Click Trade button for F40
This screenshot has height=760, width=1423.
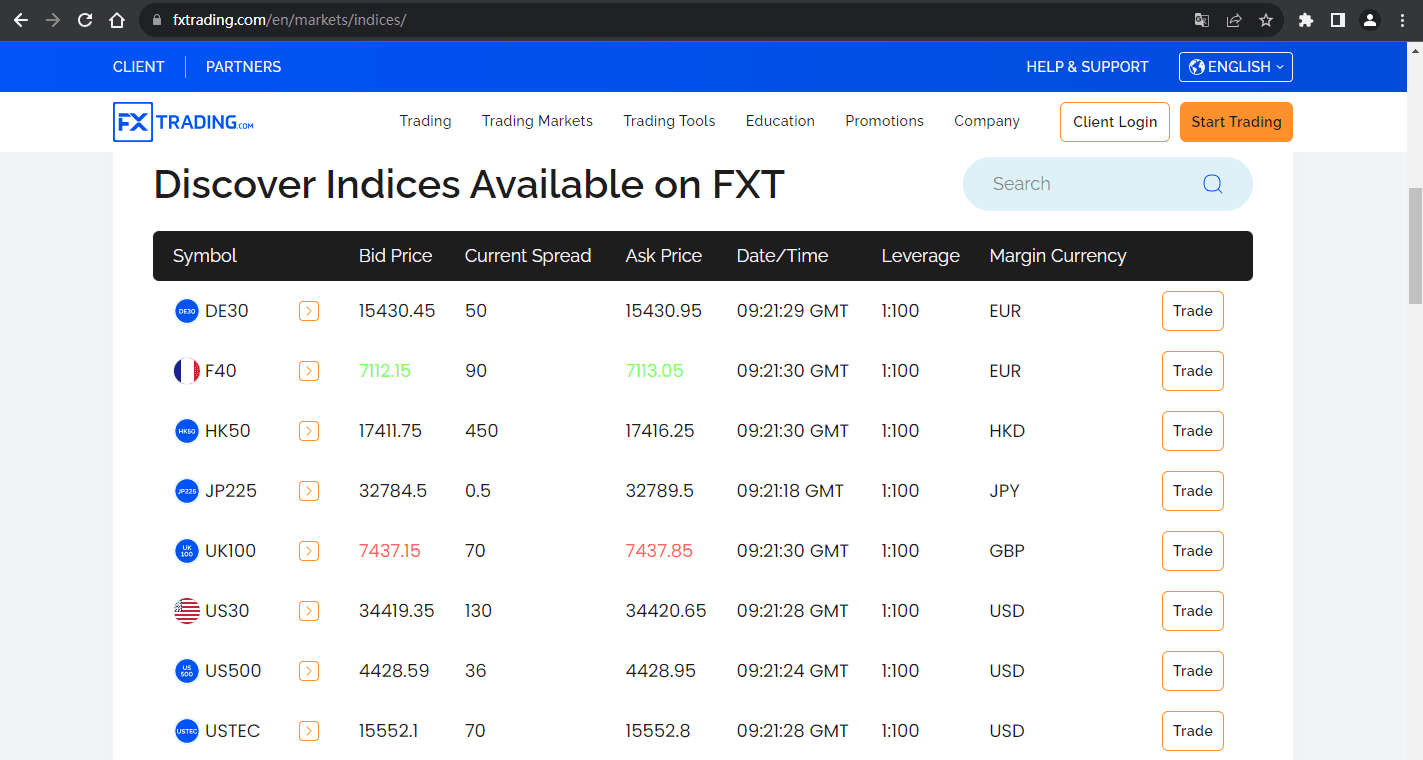click(1193, 371)
